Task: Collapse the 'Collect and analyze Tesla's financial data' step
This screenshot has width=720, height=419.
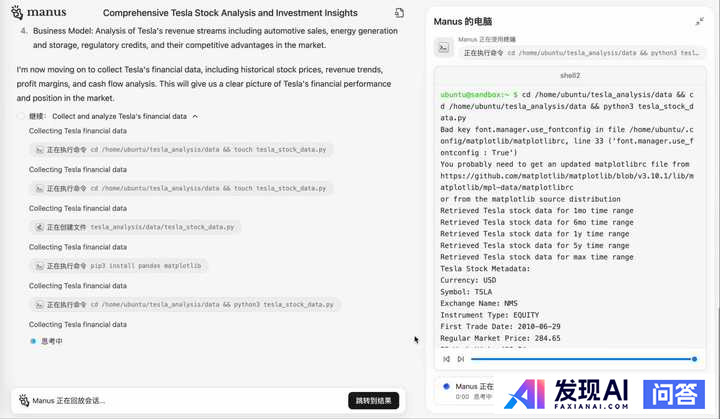Action: (195, 116)
